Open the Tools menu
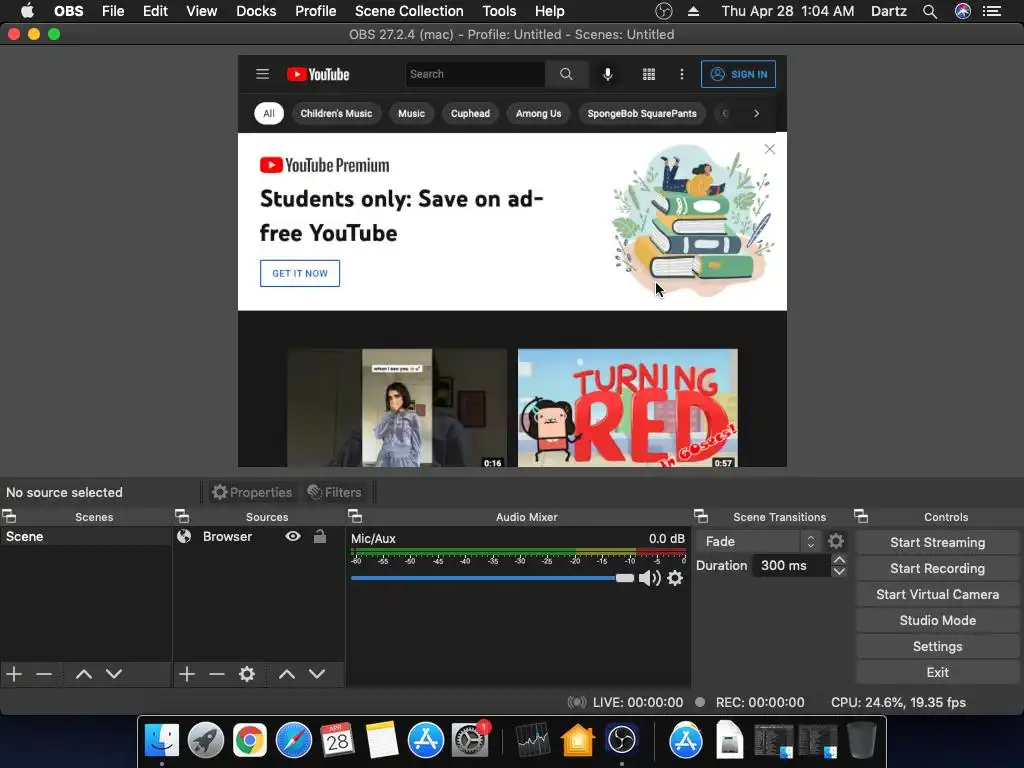The height and width of the screenshot is (768, 1024). [499, 11]
